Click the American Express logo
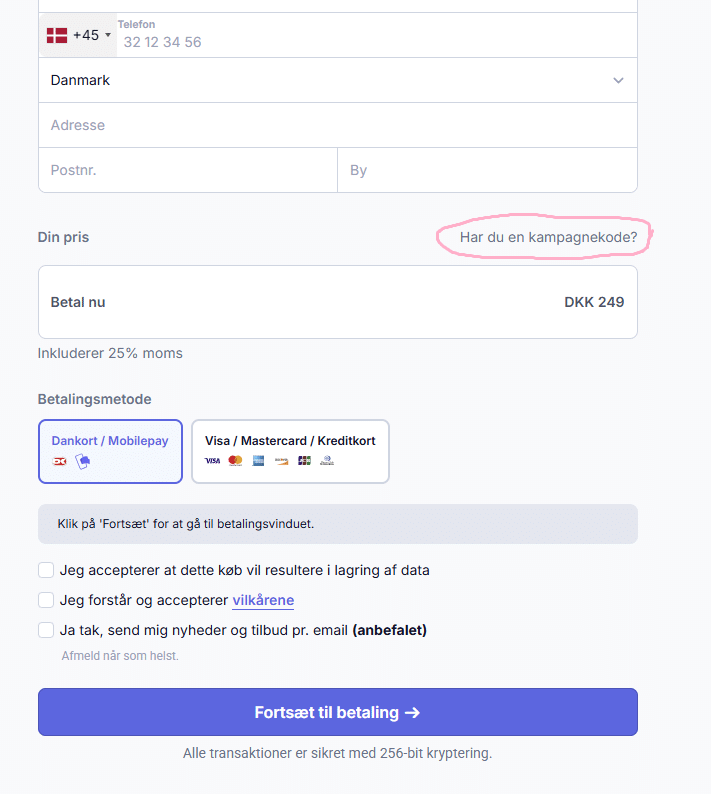Screen dimensions: 711x794 click(x=259, y=461)
